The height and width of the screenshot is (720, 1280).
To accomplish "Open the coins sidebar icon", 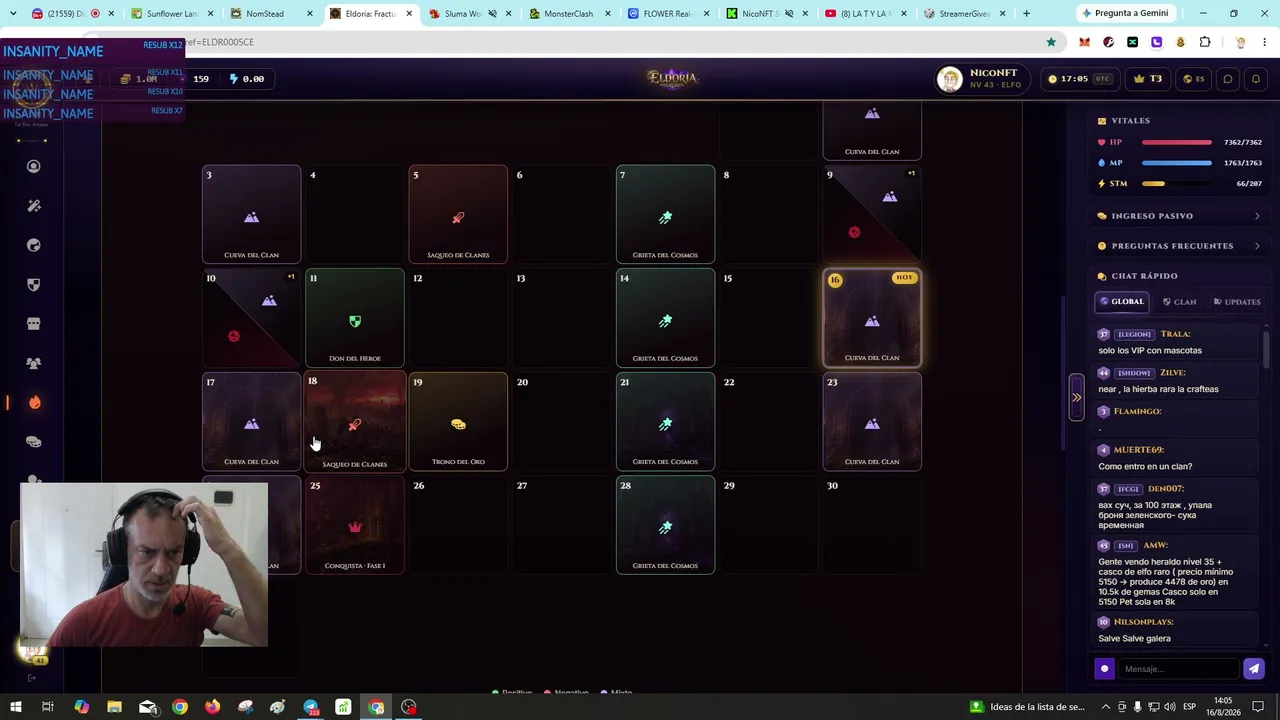I will click(x=34, y=442).
